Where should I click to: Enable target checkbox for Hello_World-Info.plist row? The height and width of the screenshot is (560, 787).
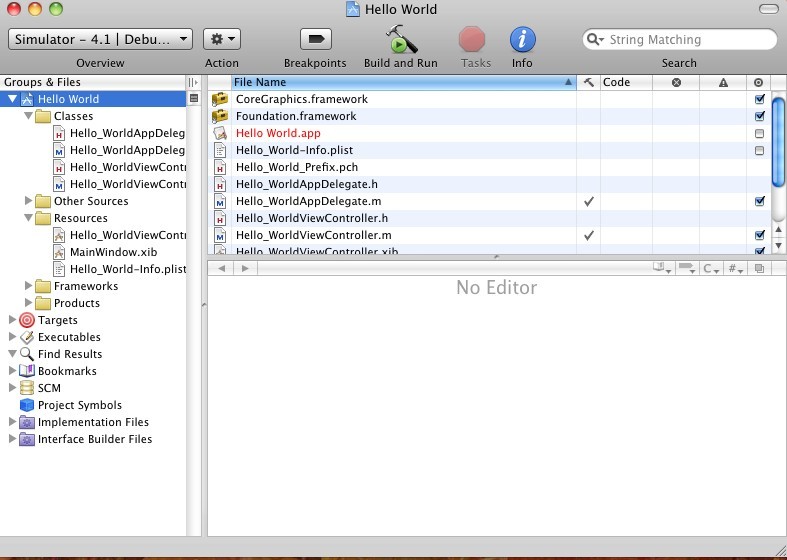(x=759, y=151)
